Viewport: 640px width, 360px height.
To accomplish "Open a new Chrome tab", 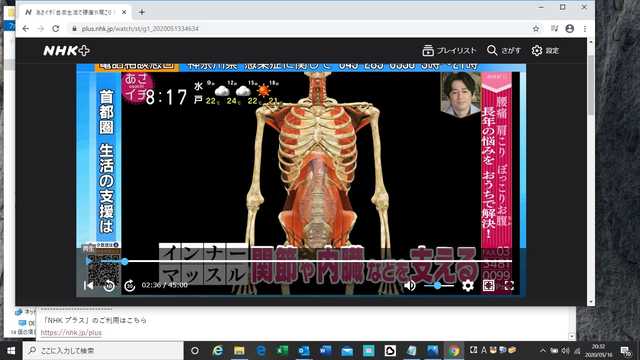I will pos(142,12).
